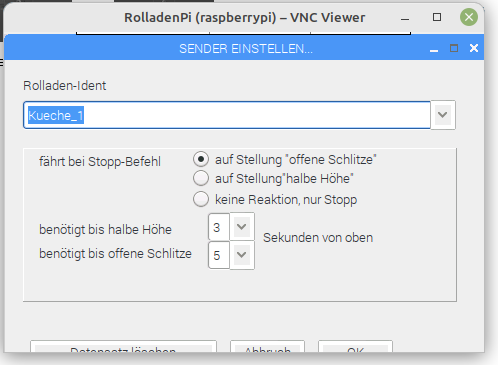Expand the offene Schlitze seconds dropdown
Image resolution: width=498 pixels, height=365 pixels.
pyautogui.click(x=242, y=255)
